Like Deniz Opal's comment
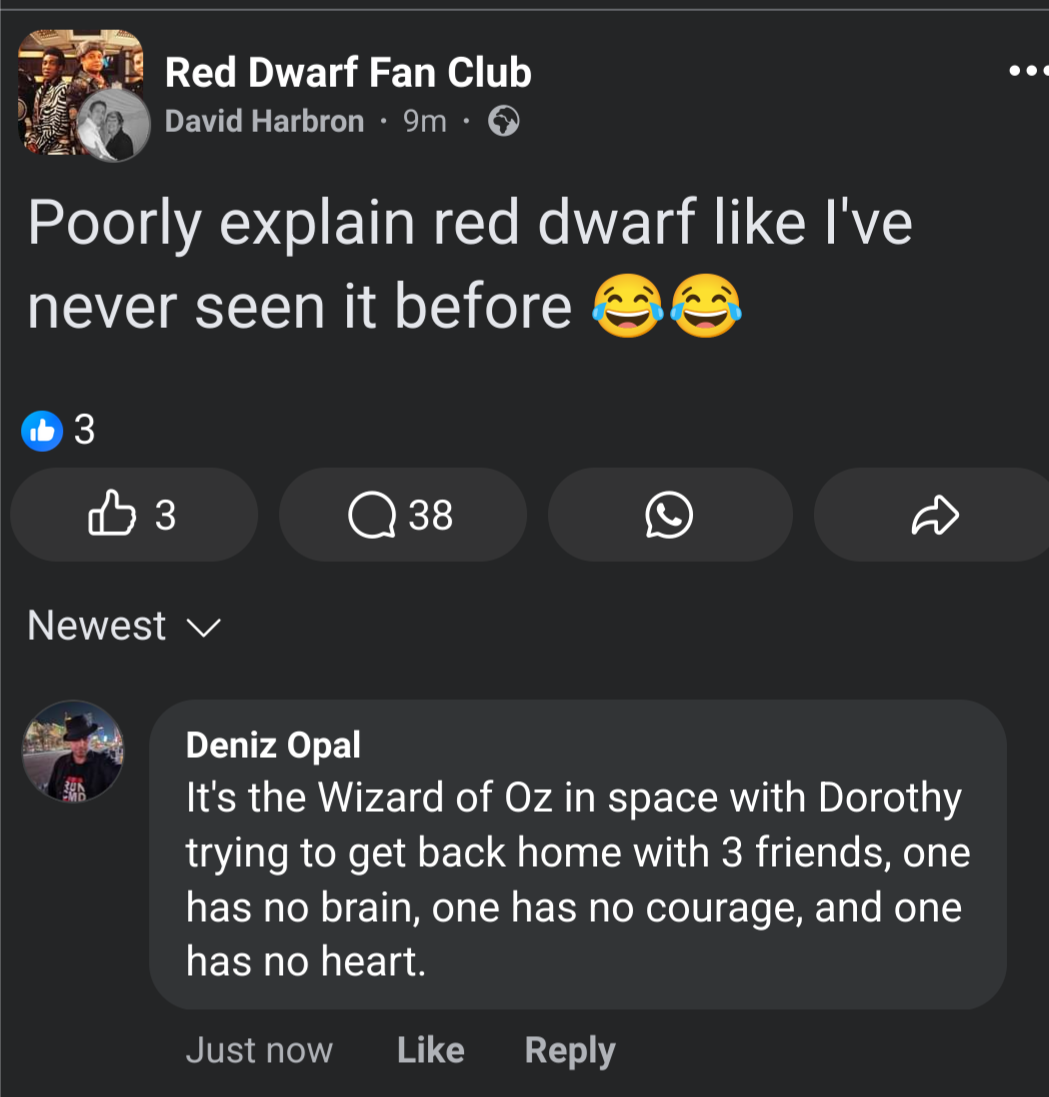 [x=430, y=1050]
